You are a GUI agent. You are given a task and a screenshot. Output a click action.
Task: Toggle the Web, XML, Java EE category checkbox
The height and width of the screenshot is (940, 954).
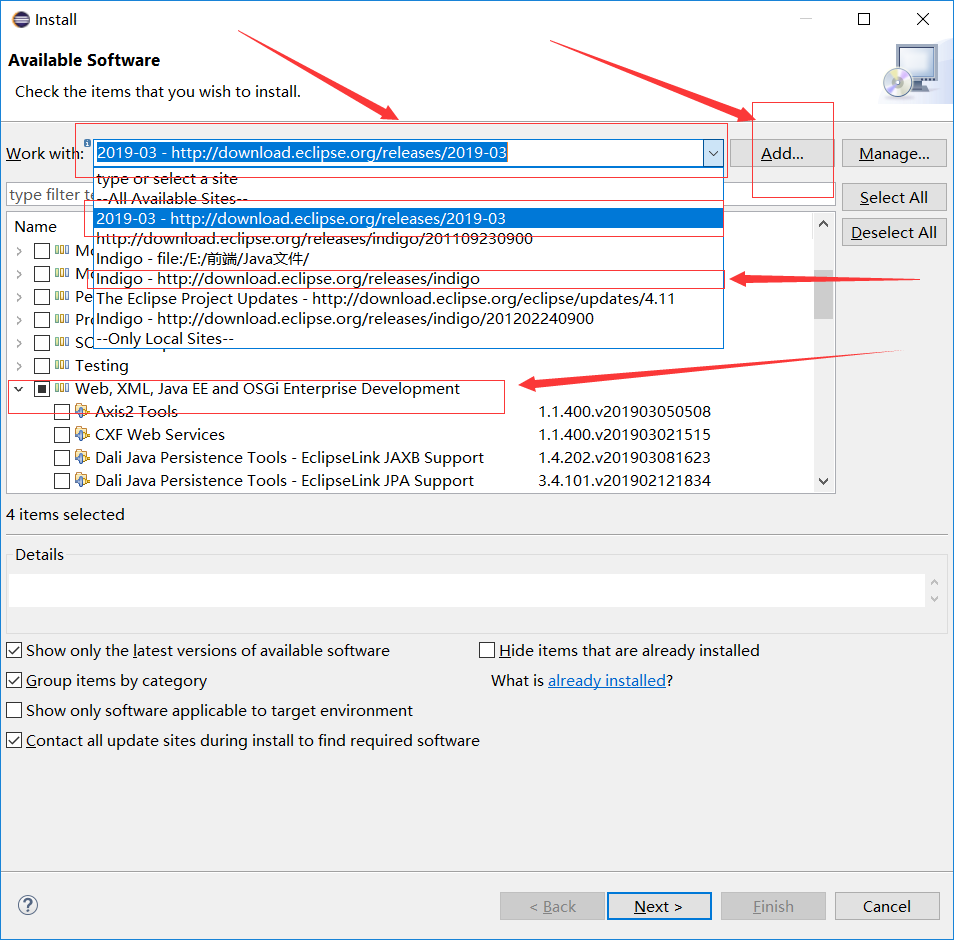pyautogui.click(x=42, y=389)
